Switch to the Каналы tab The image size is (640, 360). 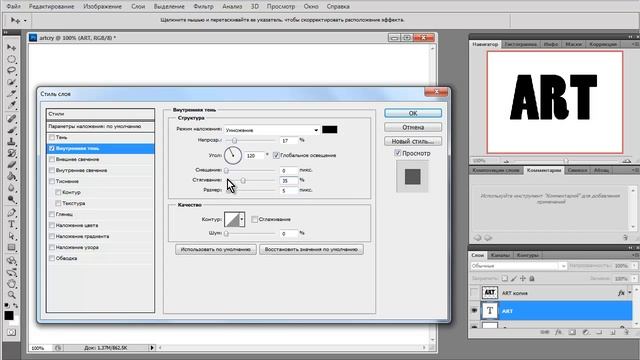click(500, 255)
